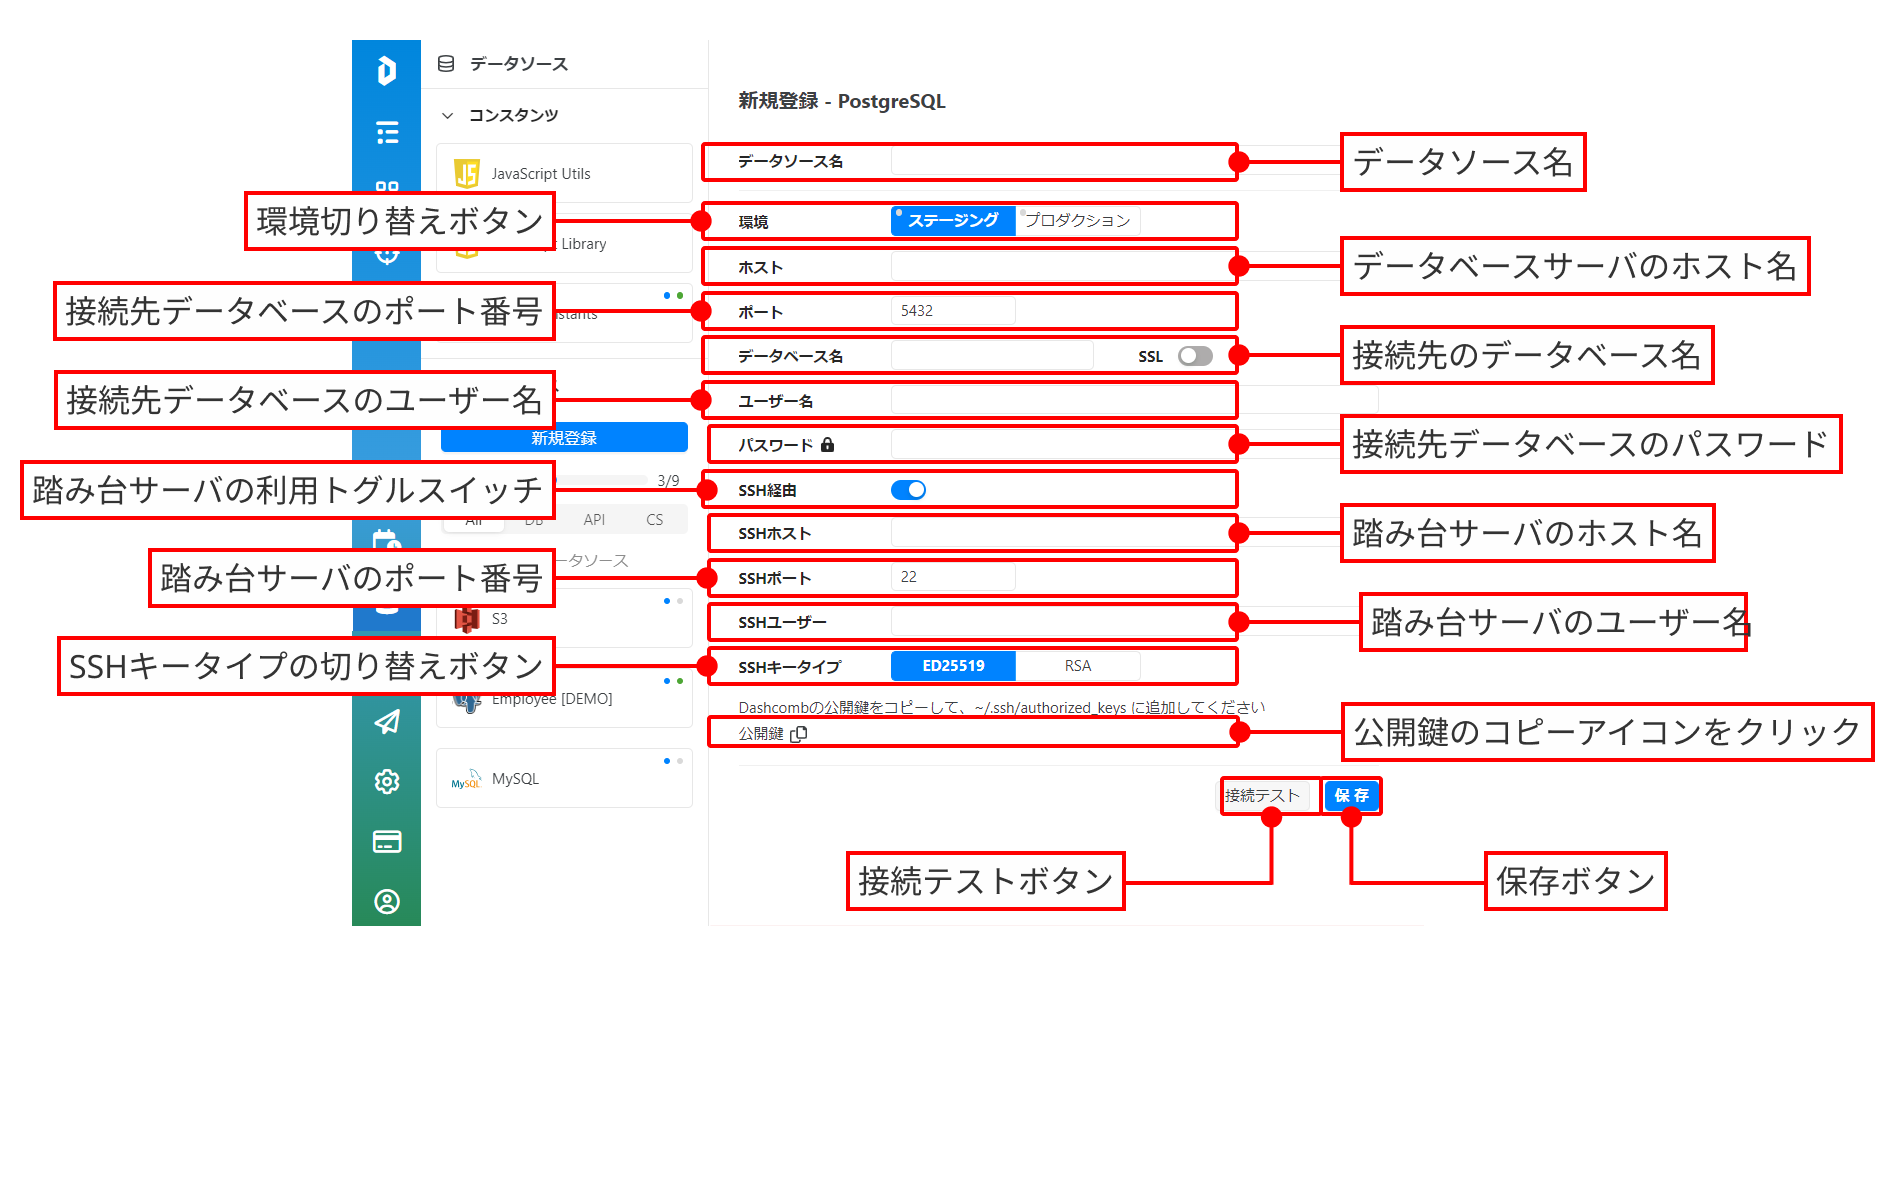This screenshot has height=1189, width=1893.
Task: Open the list menu icon in sidebar
Action: click(386, 132)
